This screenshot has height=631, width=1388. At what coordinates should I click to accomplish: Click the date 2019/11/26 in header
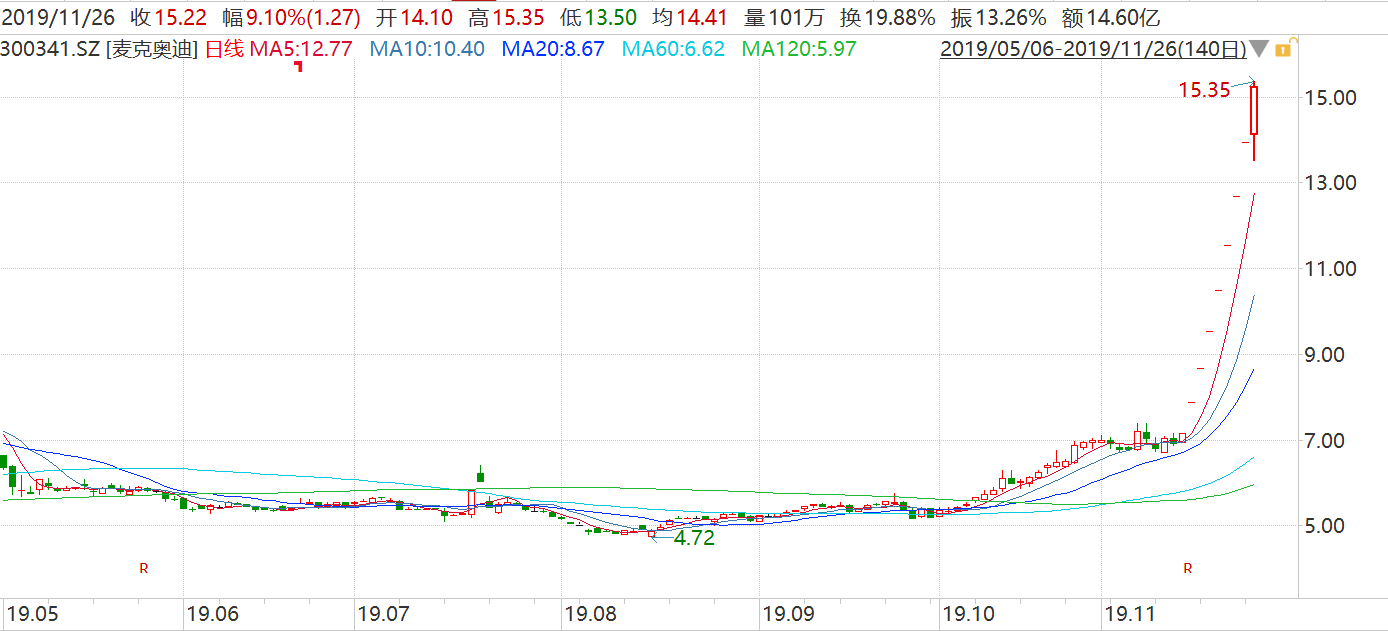point(59,17)
